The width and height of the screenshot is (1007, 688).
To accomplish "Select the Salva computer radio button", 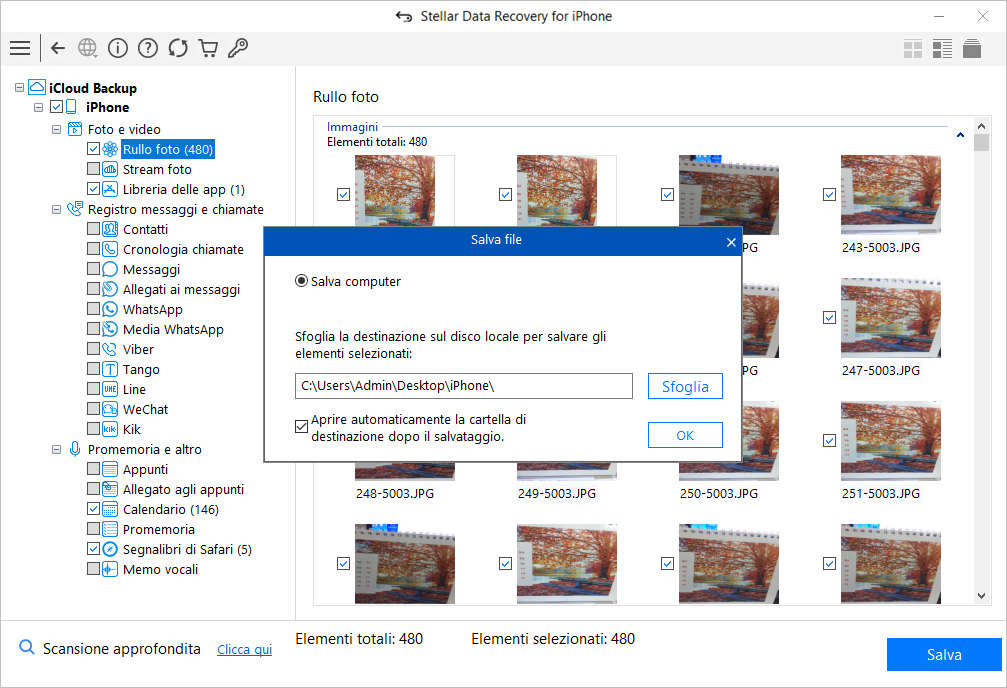I will click(301, 281).
